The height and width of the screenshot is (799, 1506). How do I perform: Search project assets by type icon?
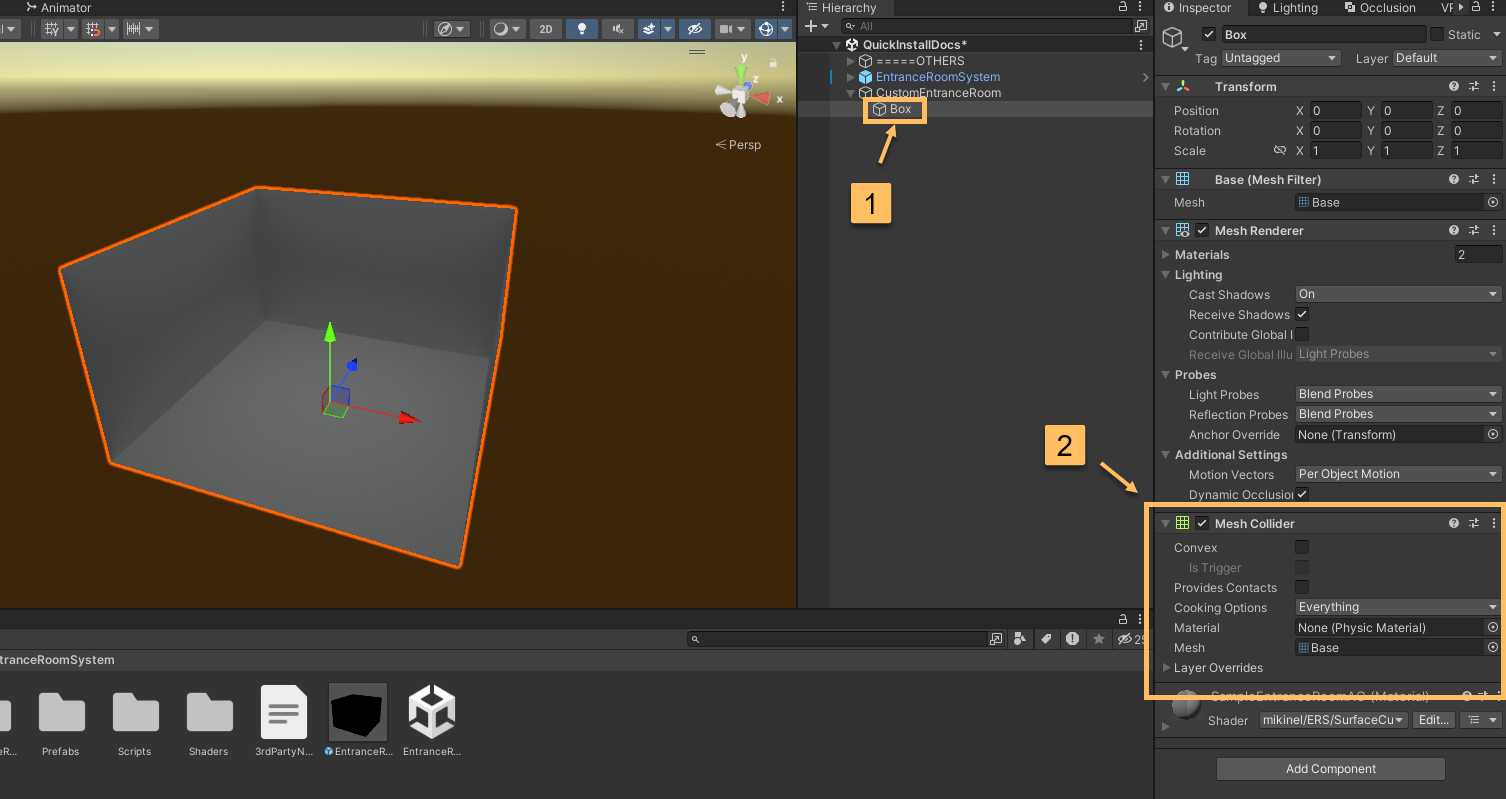pyautogui.click(x=1020, y=639)
